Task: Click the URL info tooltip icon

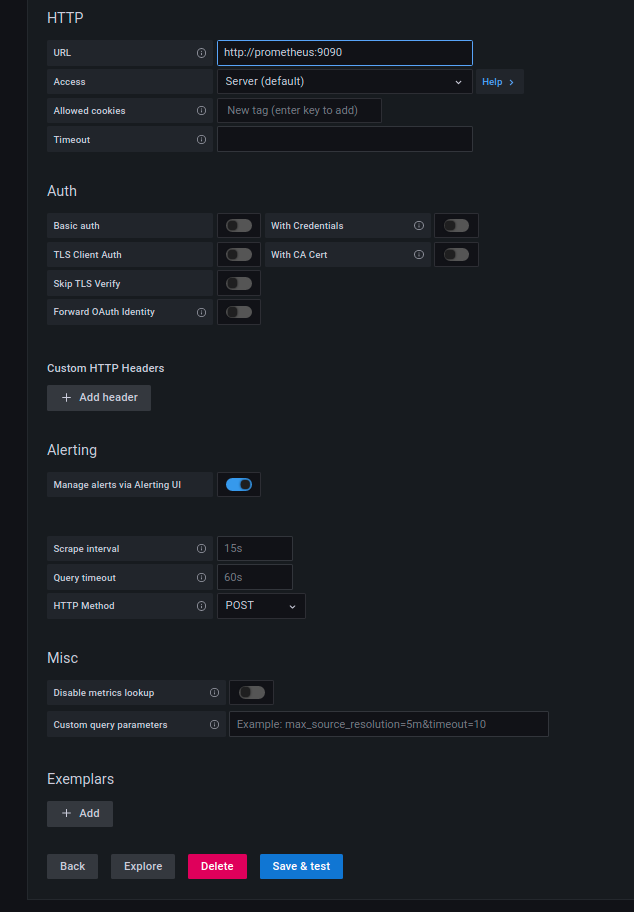Action: click(203, 52)
